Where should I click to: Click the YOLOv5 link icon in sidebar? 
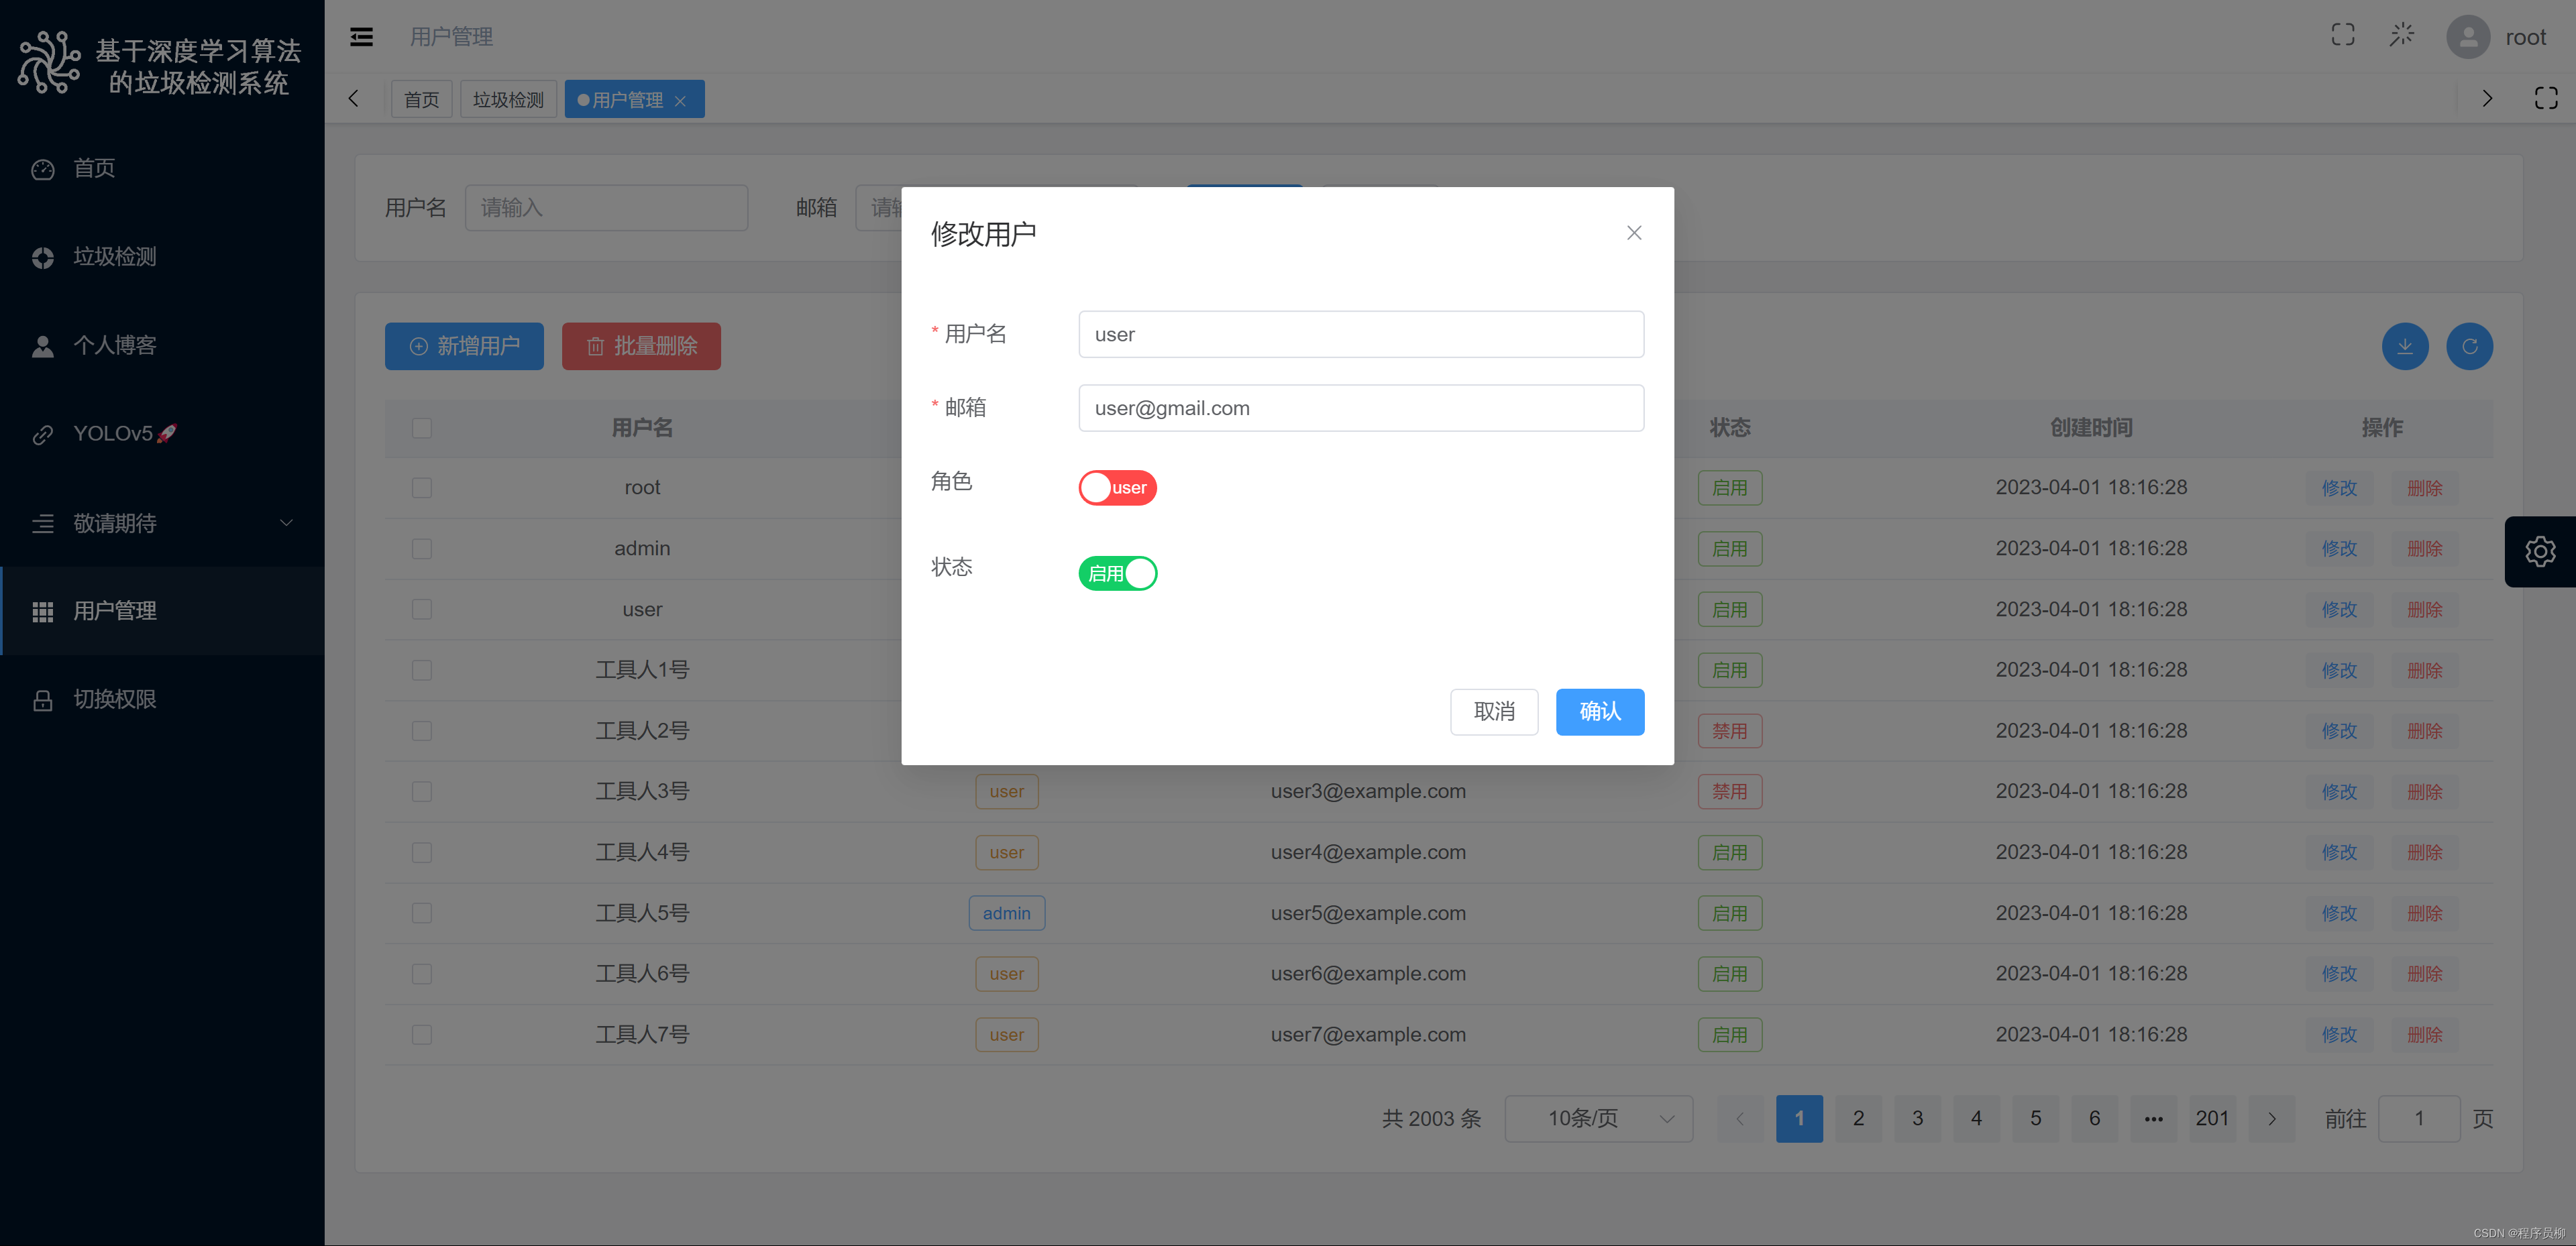pos(42,434)
